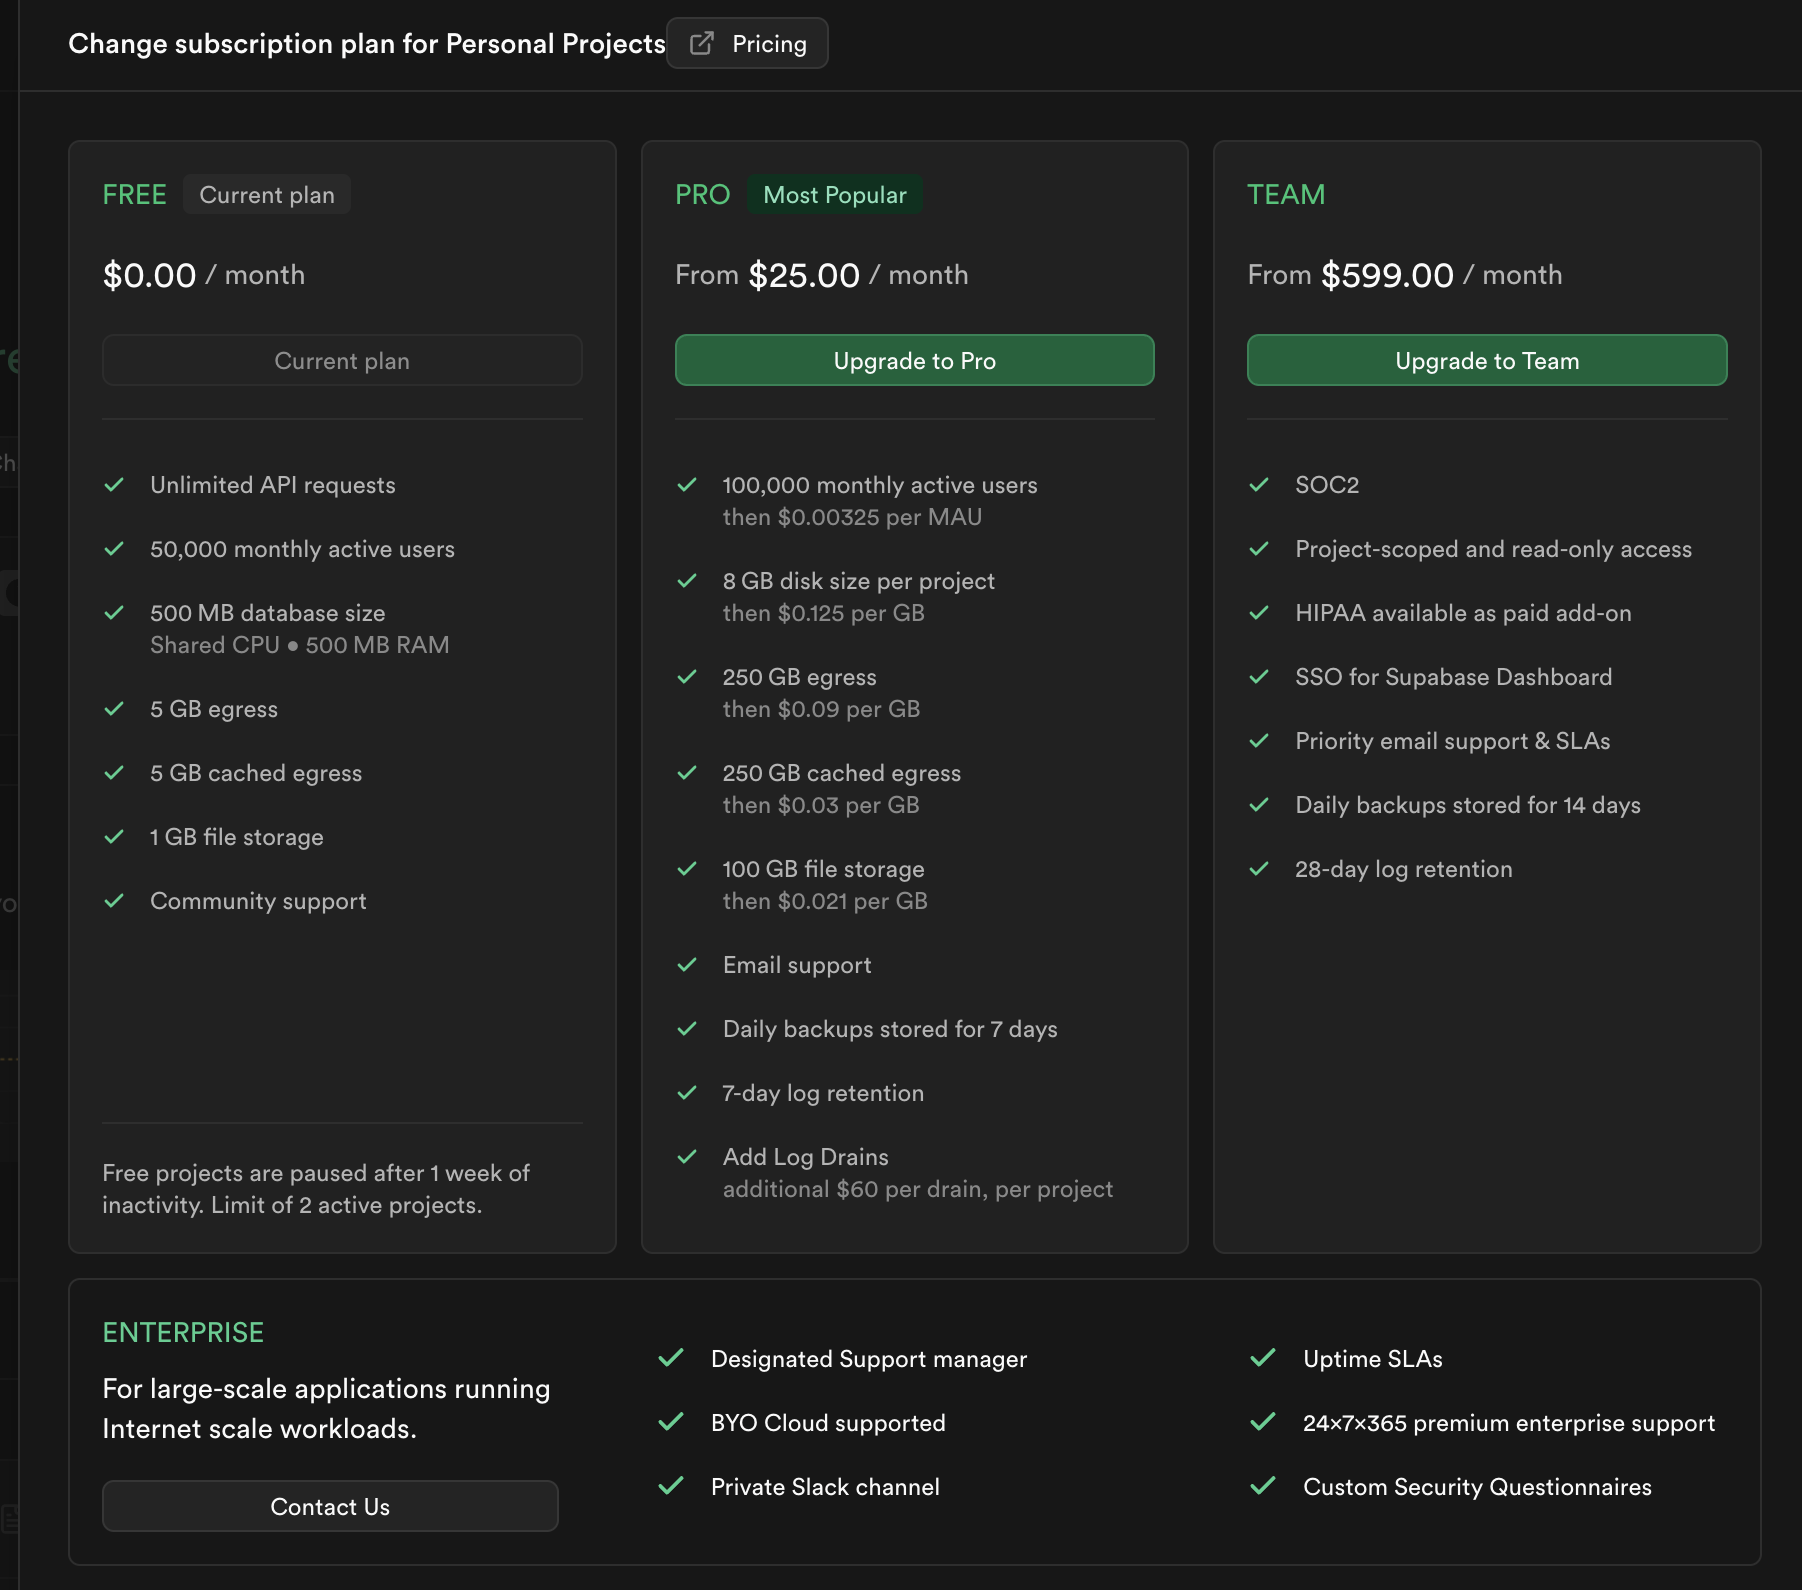Click the ENTERPRISE plan heading
Screen dimensions: 1802x1590
click(183, 1333)
